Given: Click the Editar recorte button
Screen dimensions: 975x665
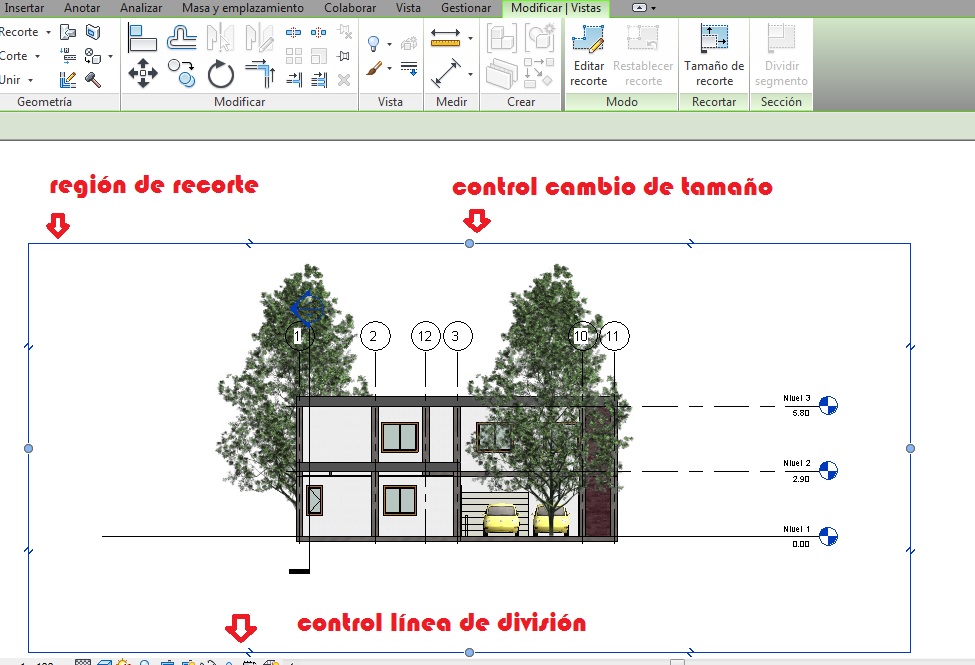Looking at the screenshot, I should 589,55.
